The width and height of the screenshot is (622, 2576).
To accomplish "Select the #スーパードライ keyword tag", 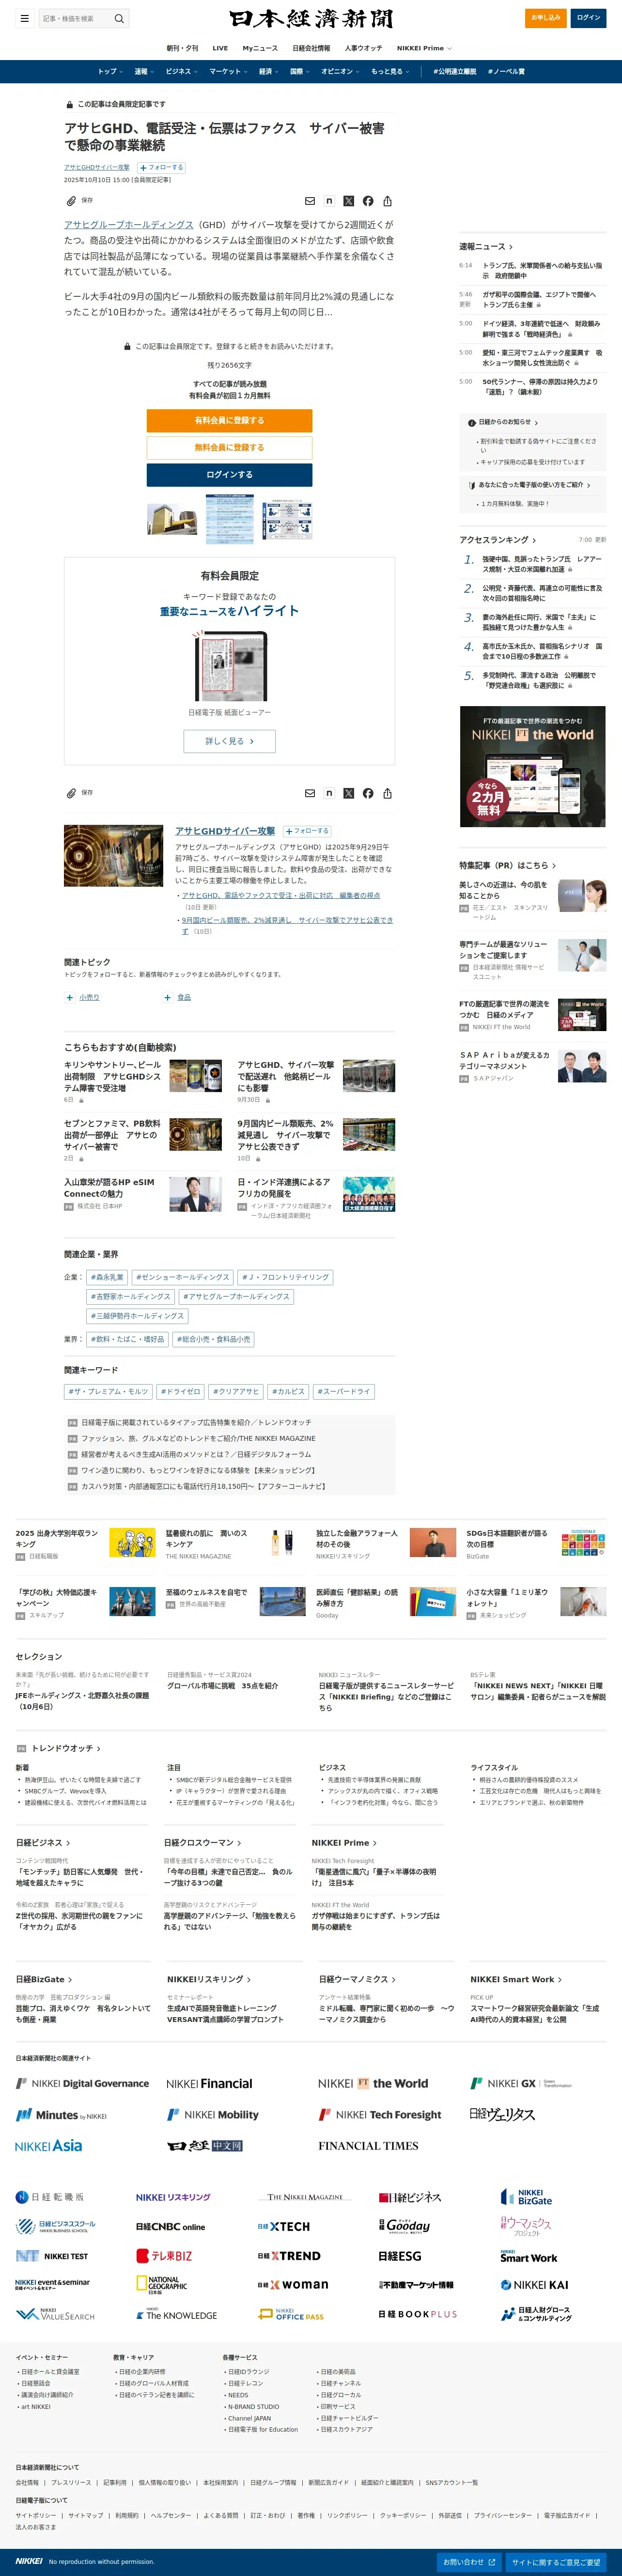I will (344, 1391).
